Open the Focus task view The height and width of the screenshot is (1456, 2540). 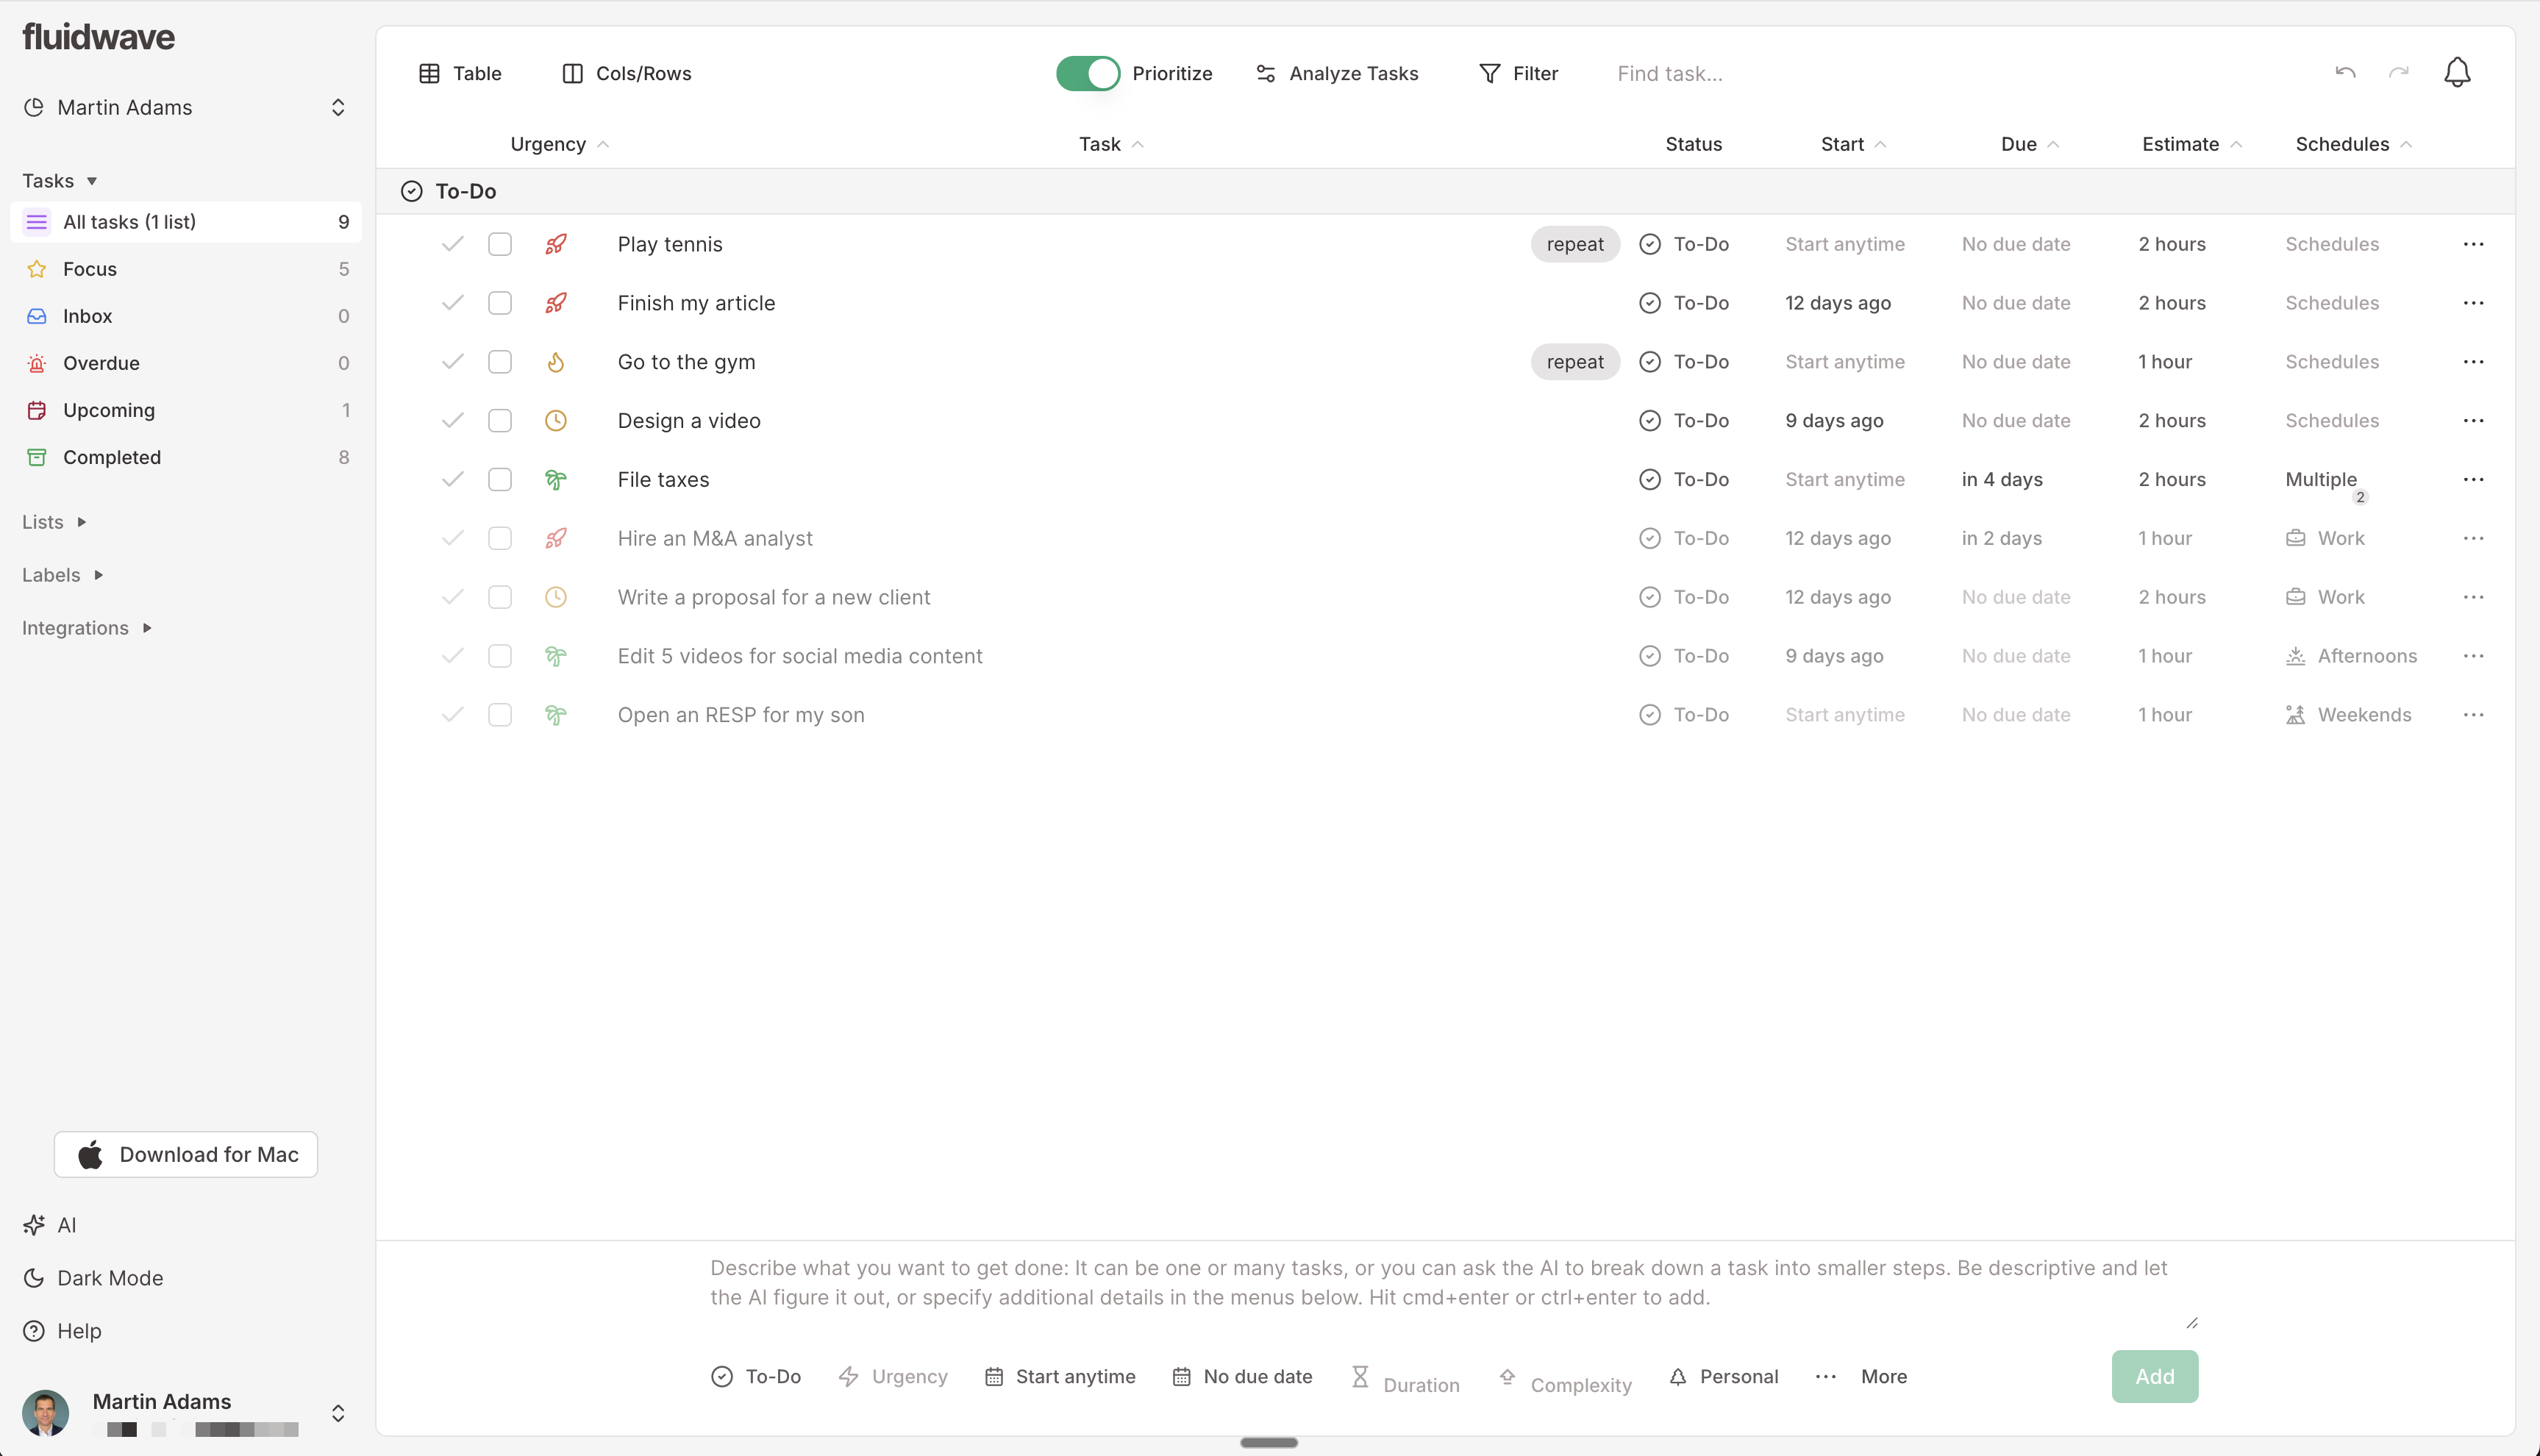(186, 269)
